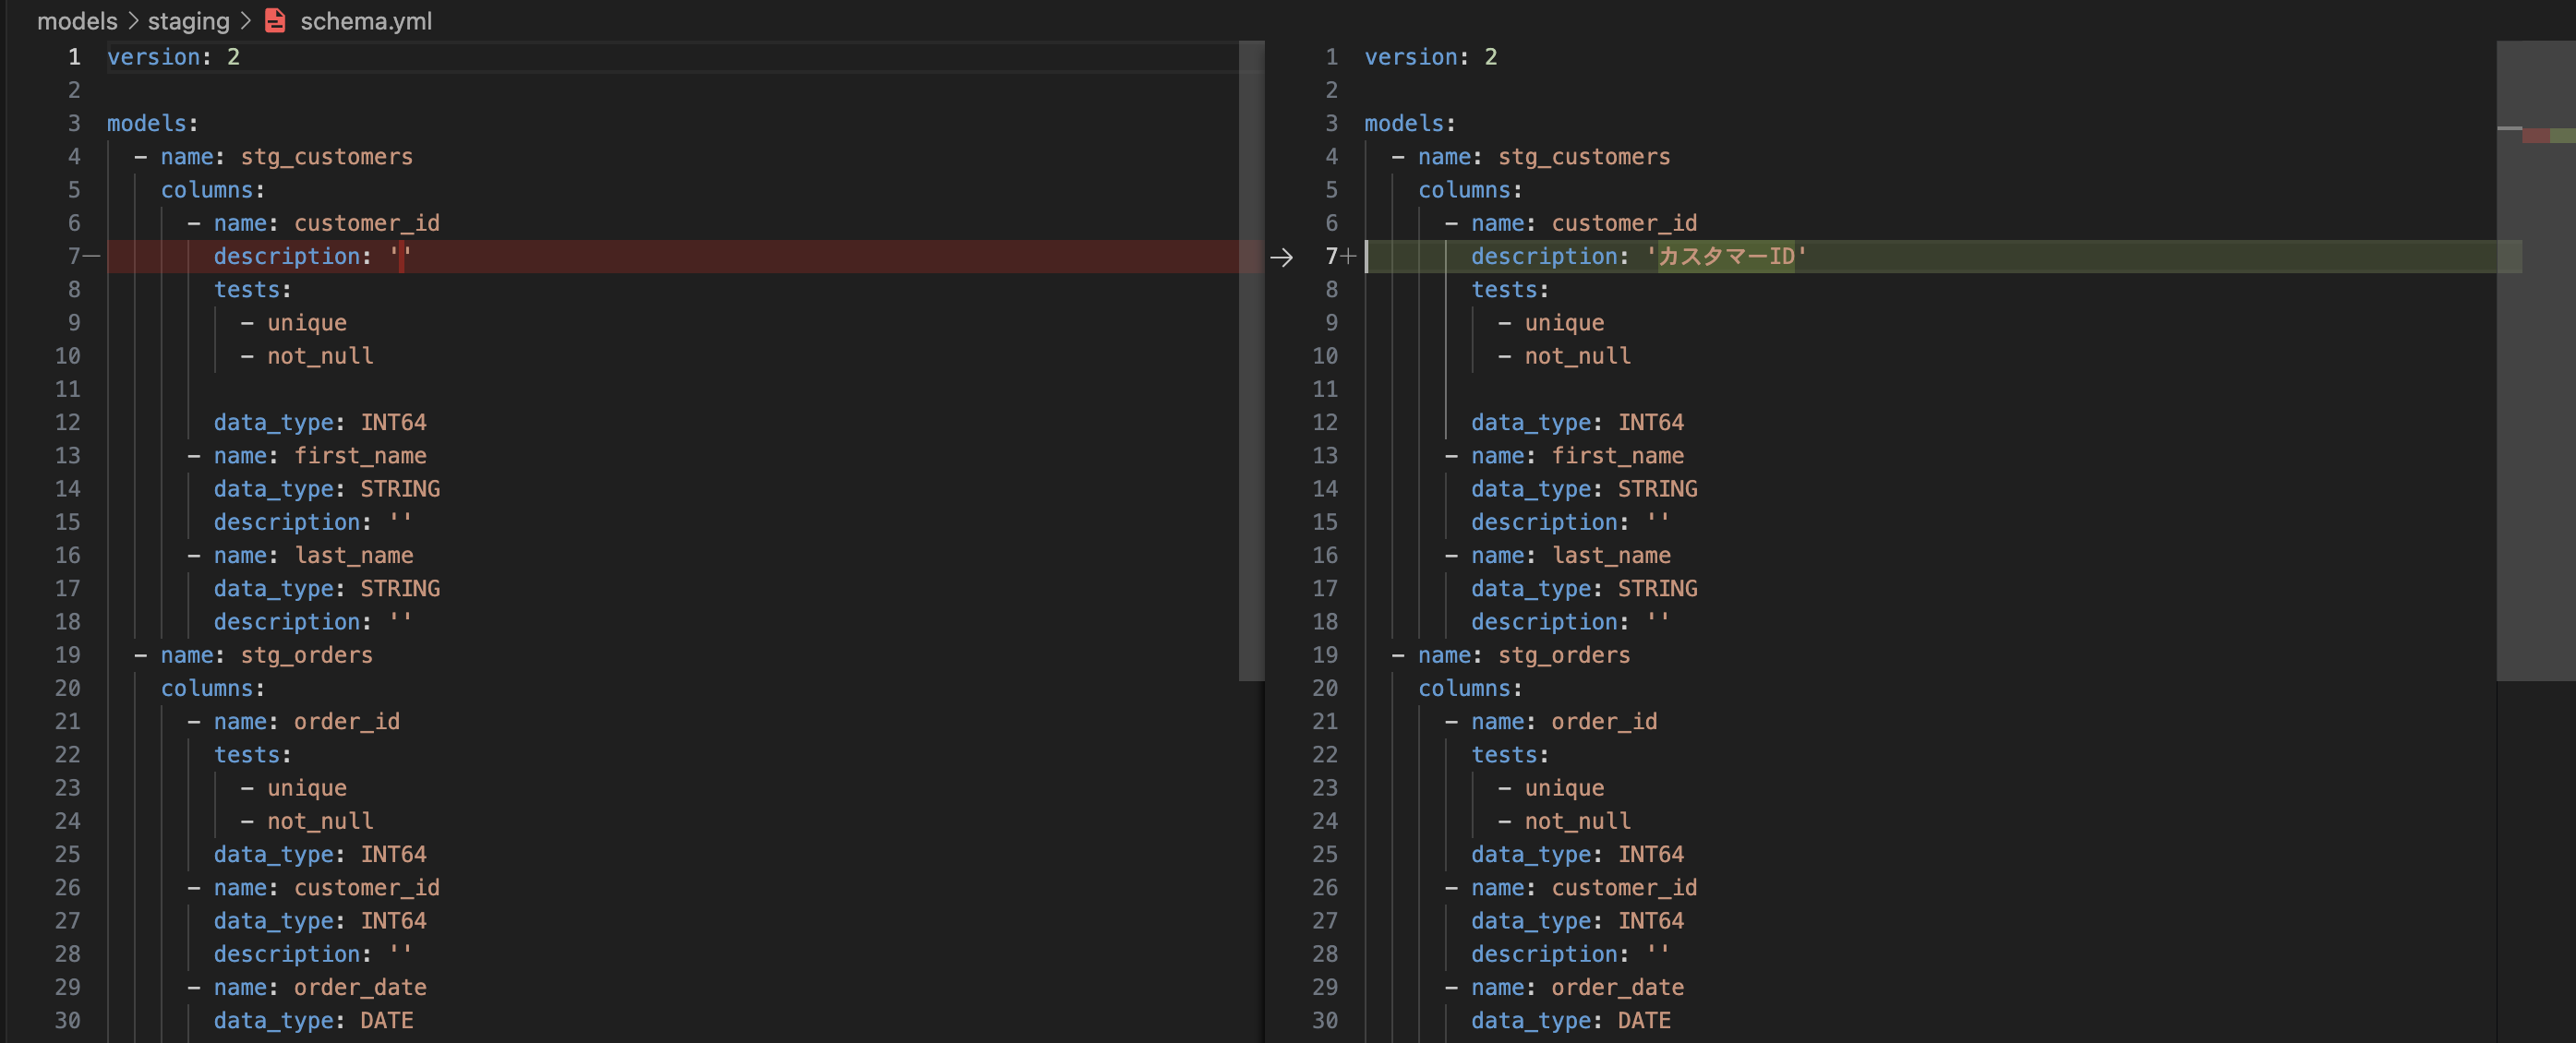Click 'unique' on left line 23
Viewport: 2576px width, 1043px height.
(307, 788)
